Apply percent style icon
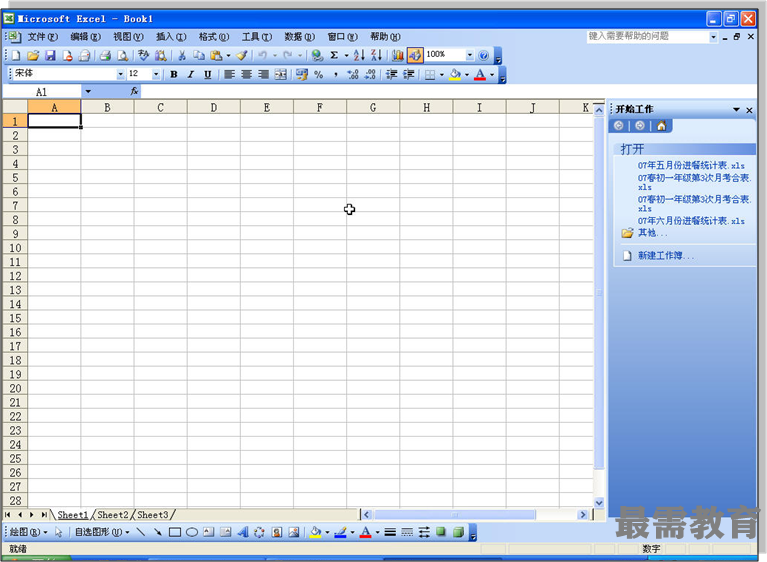 coord(318,74)
